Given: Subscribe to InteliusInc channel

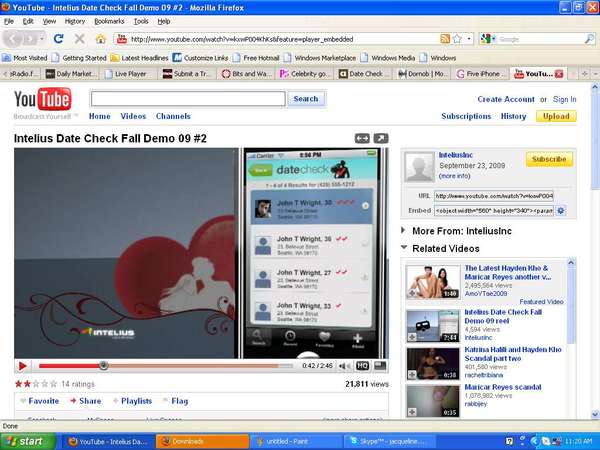Looking at the screenshot, I should 549,159.
